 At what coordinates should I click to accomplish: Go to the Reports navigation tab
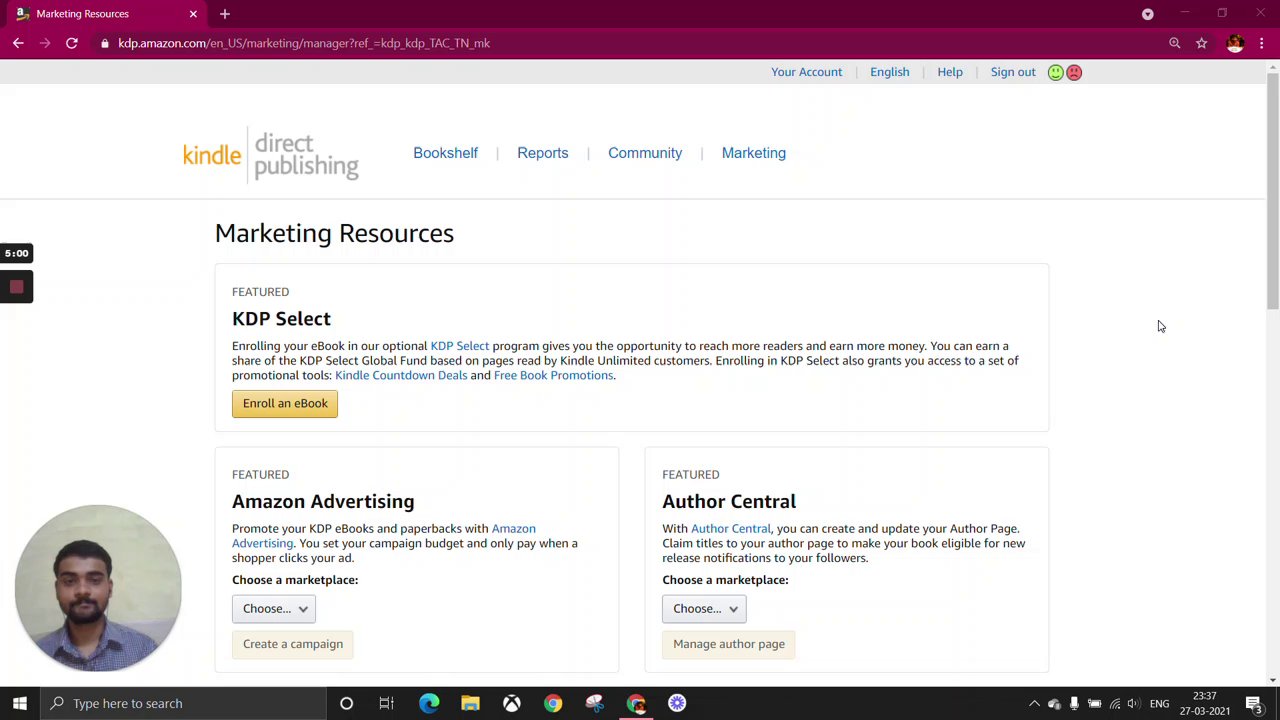pos(542,153)
